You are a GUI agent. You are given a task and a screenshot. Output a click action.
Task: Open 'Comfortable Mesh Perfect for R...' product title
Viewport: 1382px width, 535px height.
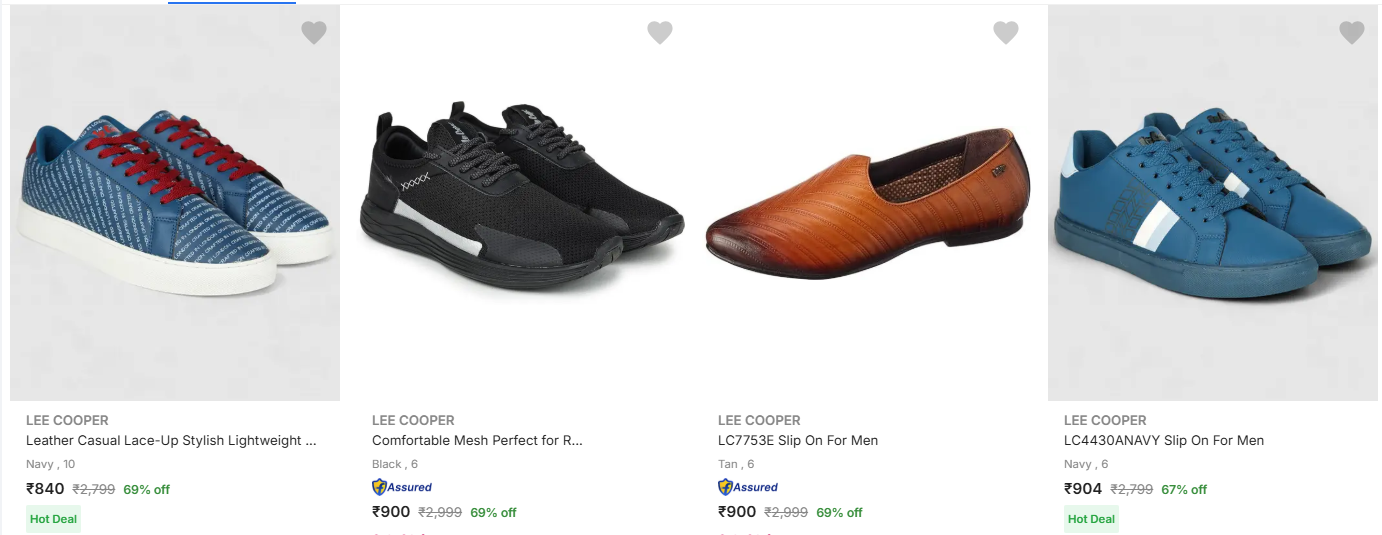[477, 440]
